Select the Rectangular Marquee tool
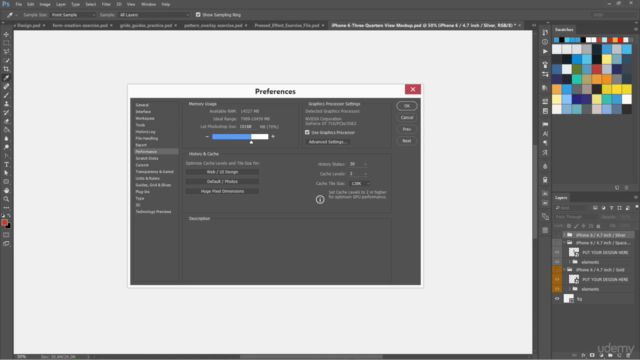This screenshot has width=640, height=360. (x=6, y=43)
